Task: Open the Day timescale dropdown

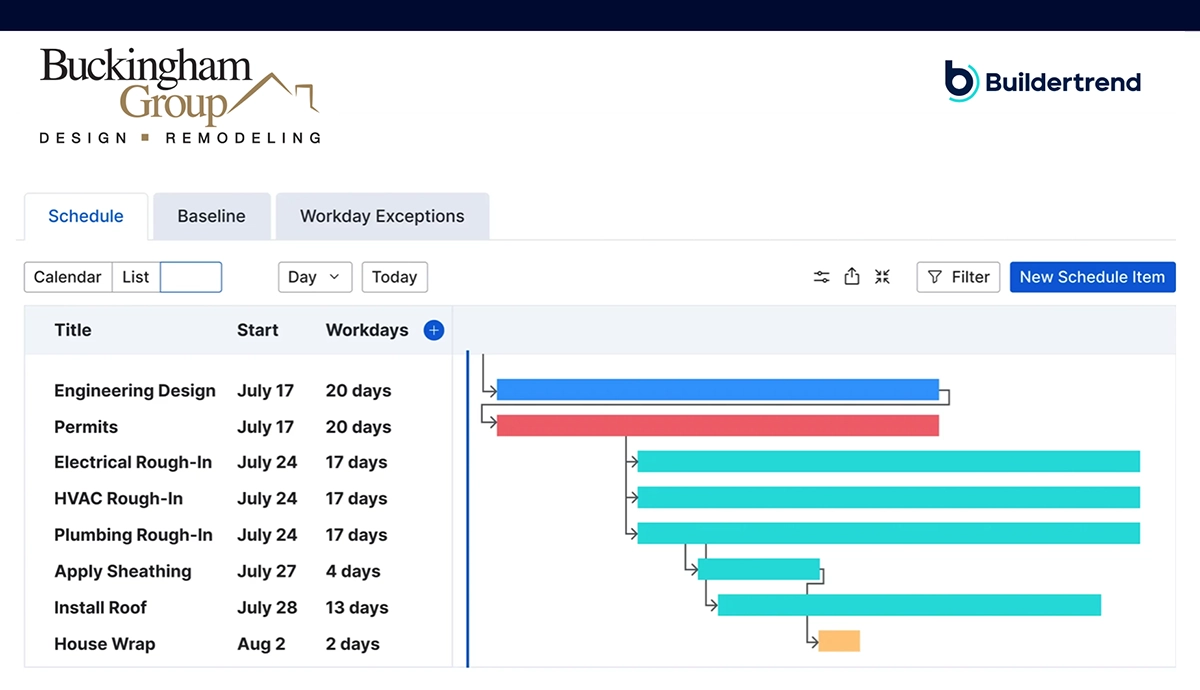Action: (x=314, y=277)
